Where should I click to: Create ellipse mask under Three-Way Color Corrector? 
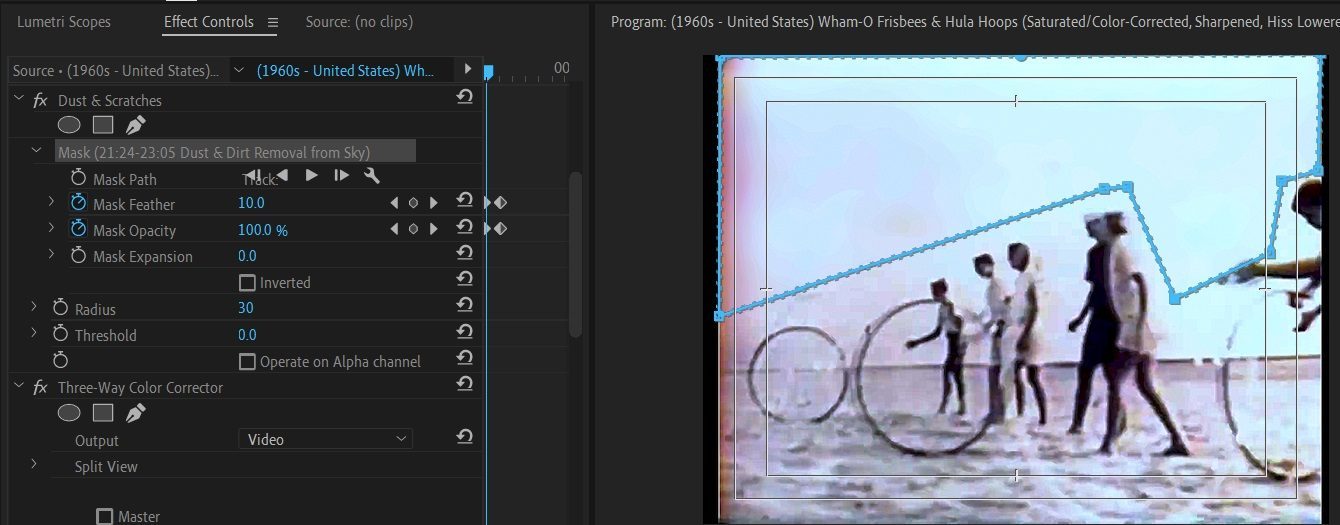coord(68,412)
